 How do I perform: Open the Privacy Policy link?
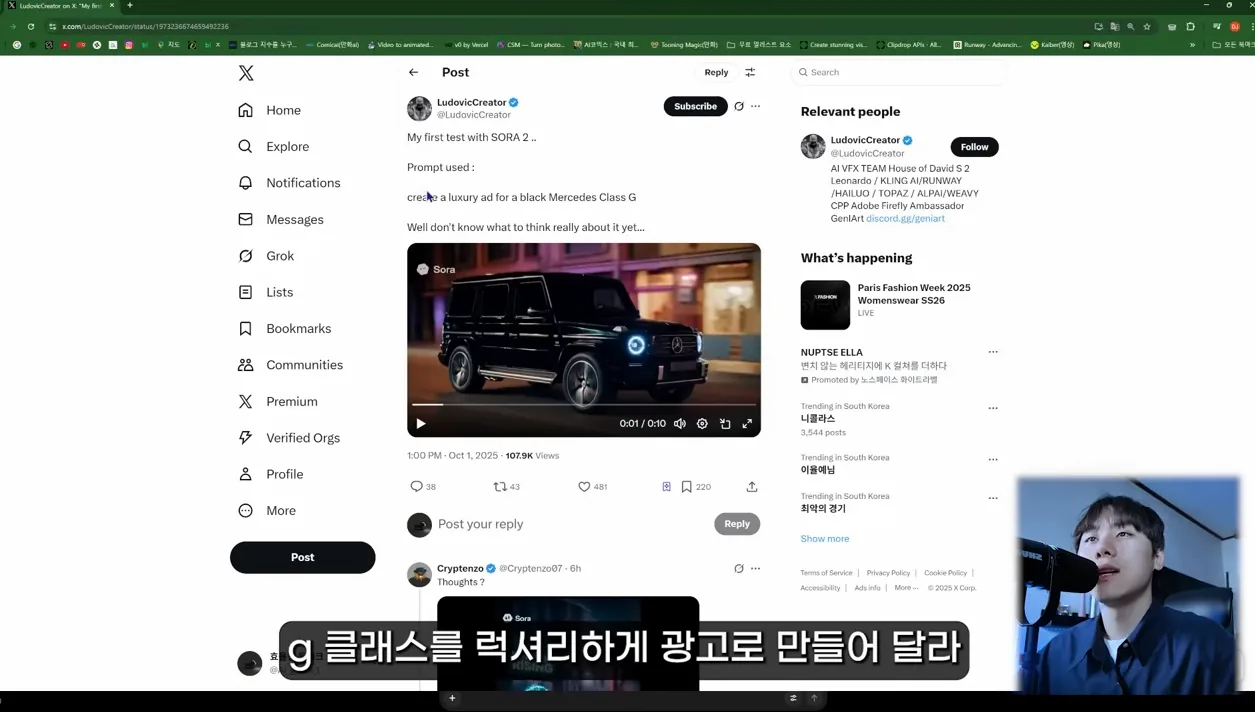click(x=888, y=573)
